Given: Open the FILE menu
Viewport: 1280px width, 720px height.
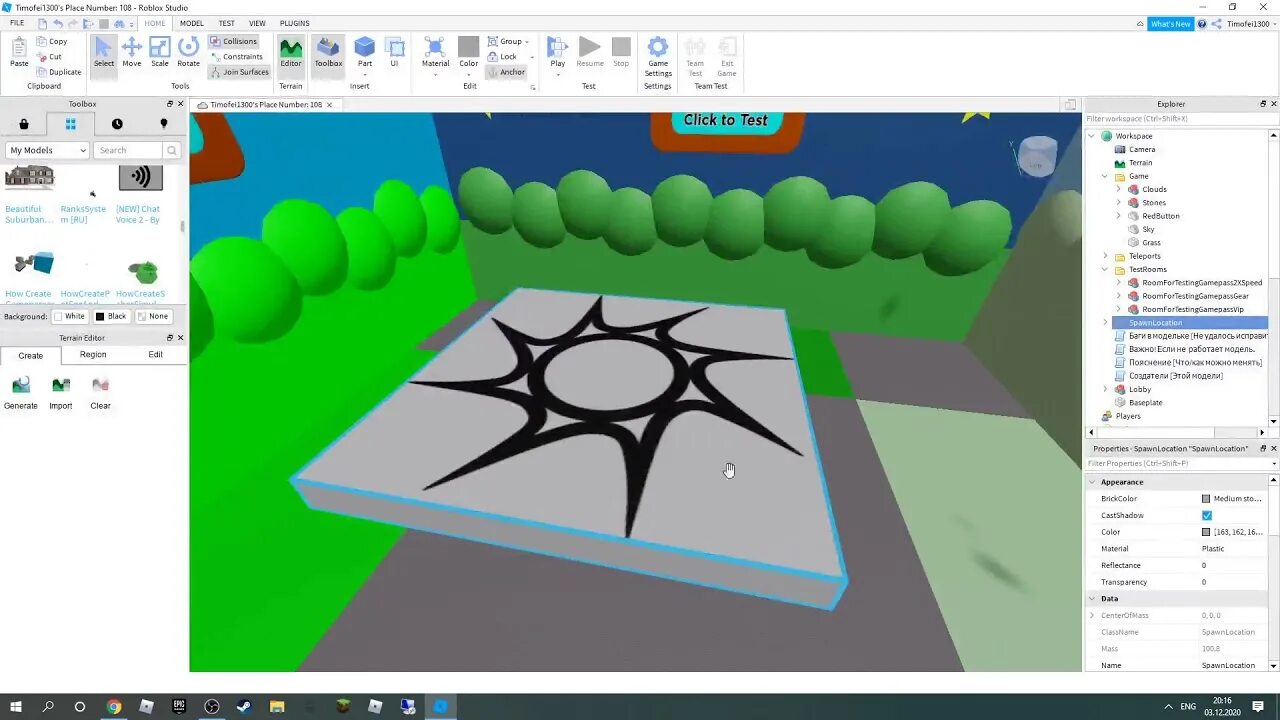Looking at the screenshot, I should [x=17, y=23].
